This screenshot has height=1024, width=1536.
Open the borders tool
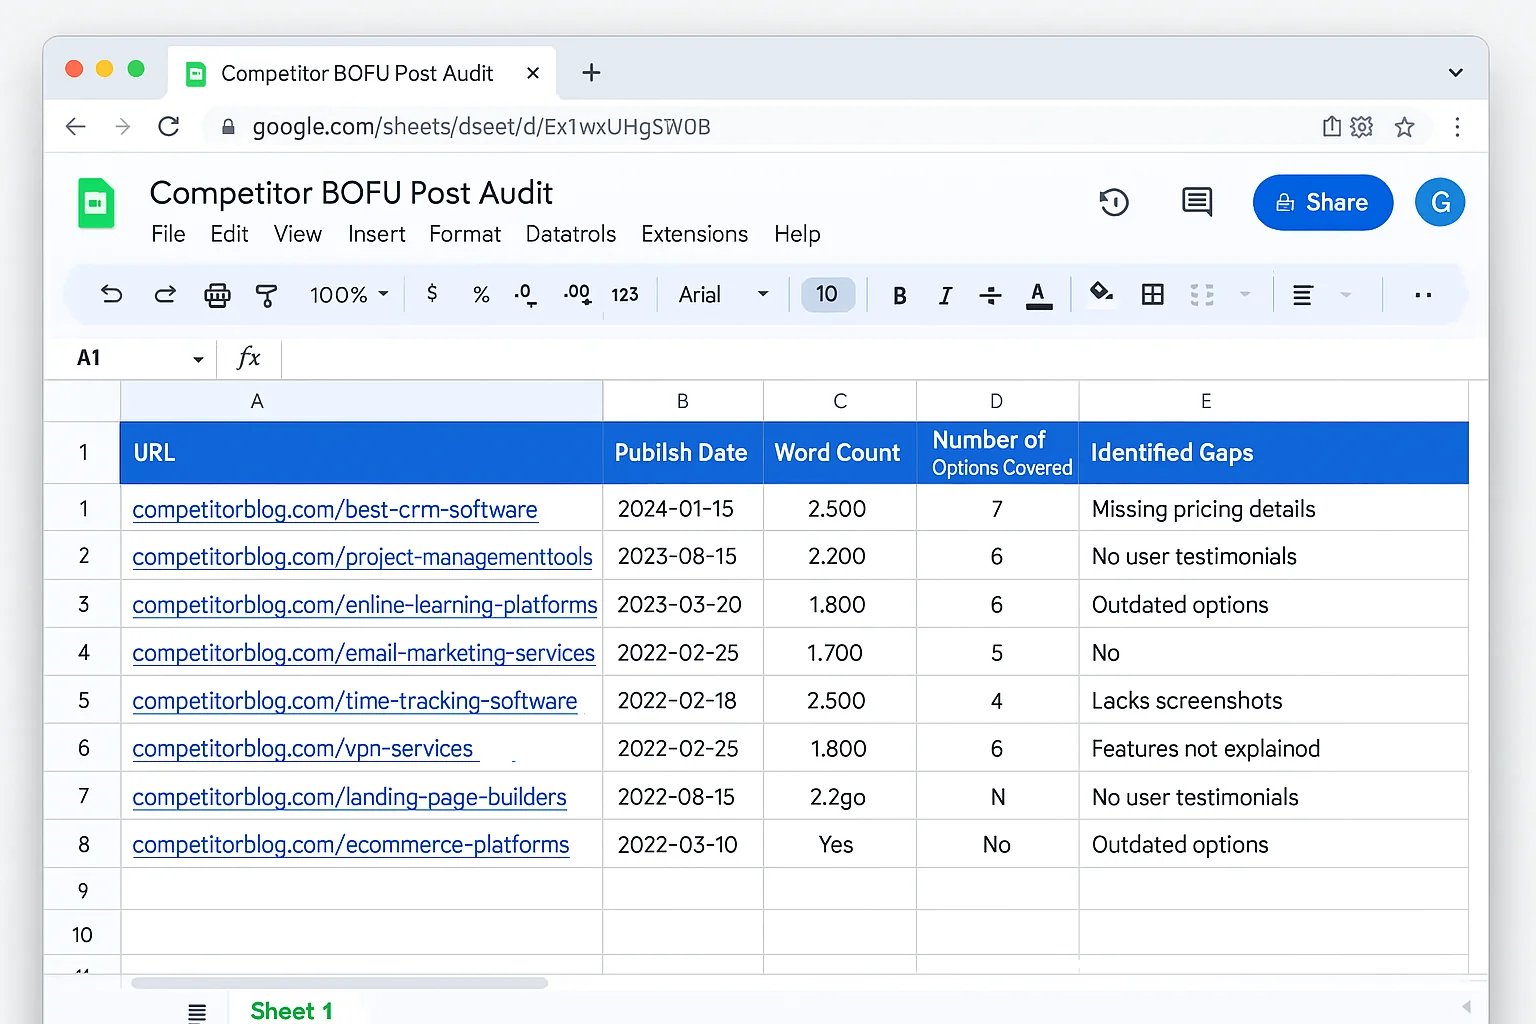point(1152,294)
